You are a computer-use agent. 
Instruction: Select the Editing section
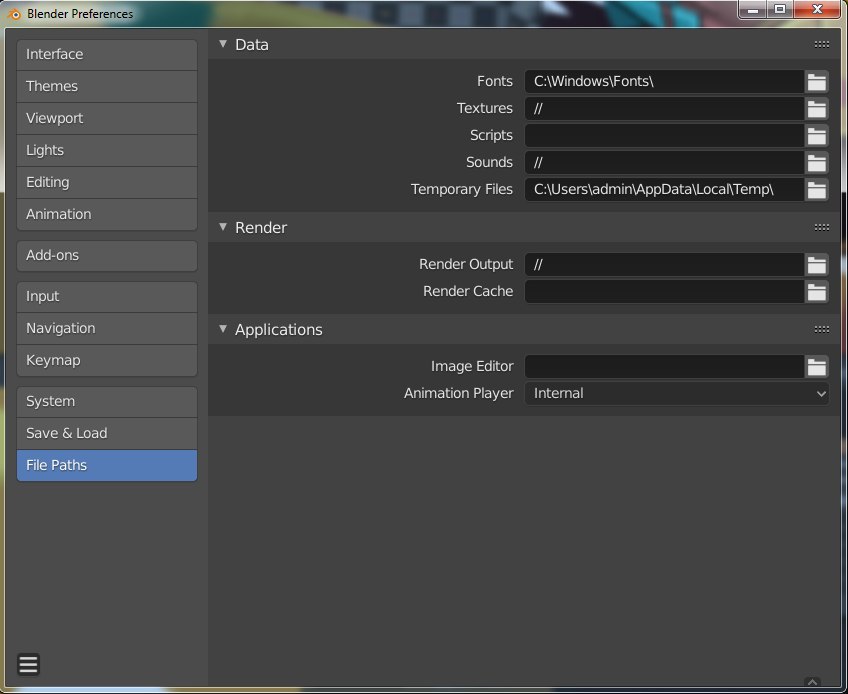pyautogui.click(x=107, y=182)
